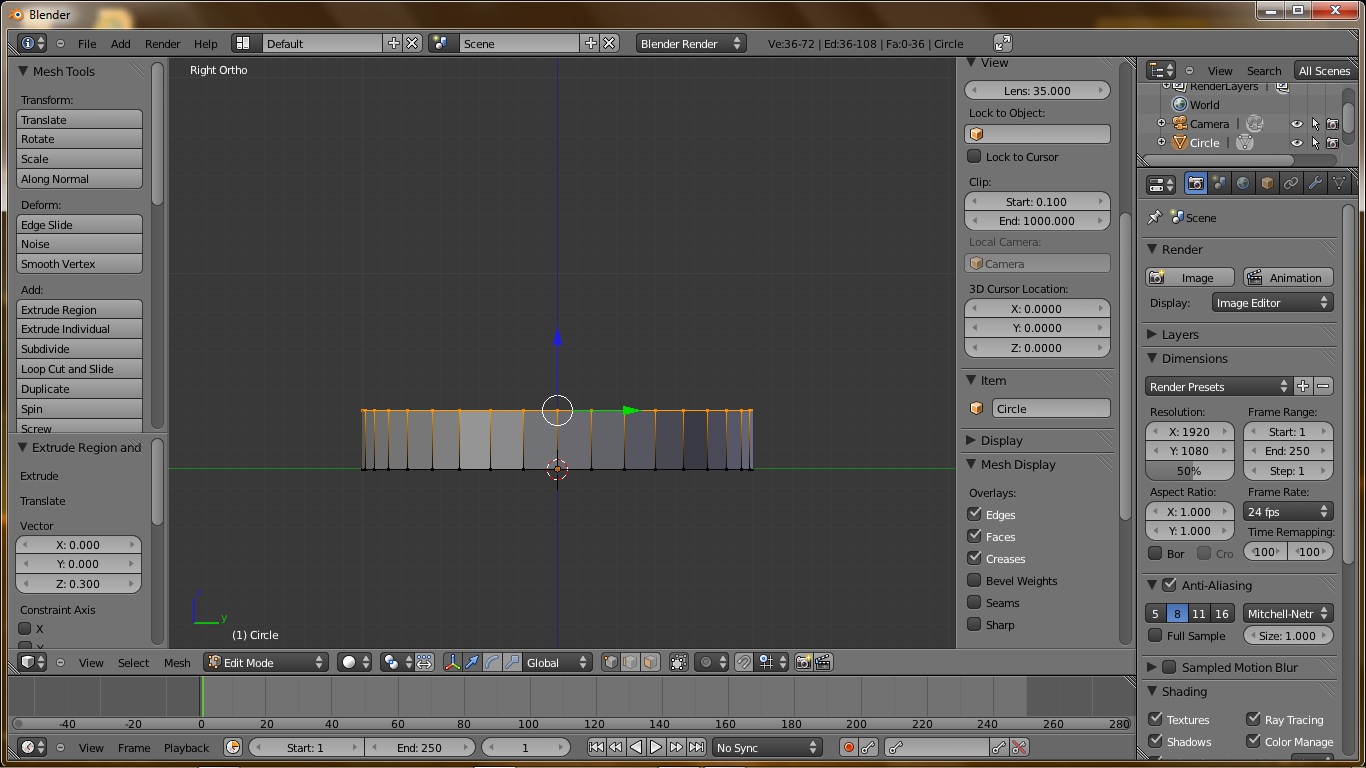Switch to vertex select mode

(611, 662)
